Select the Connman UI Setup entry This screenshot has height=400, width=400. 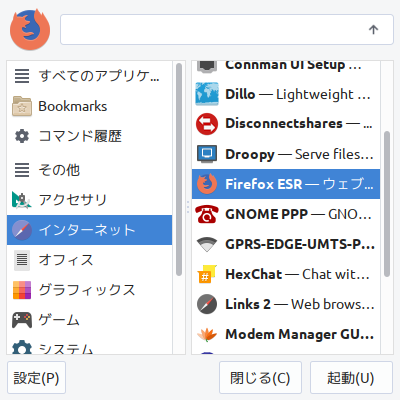coord(286,67)
